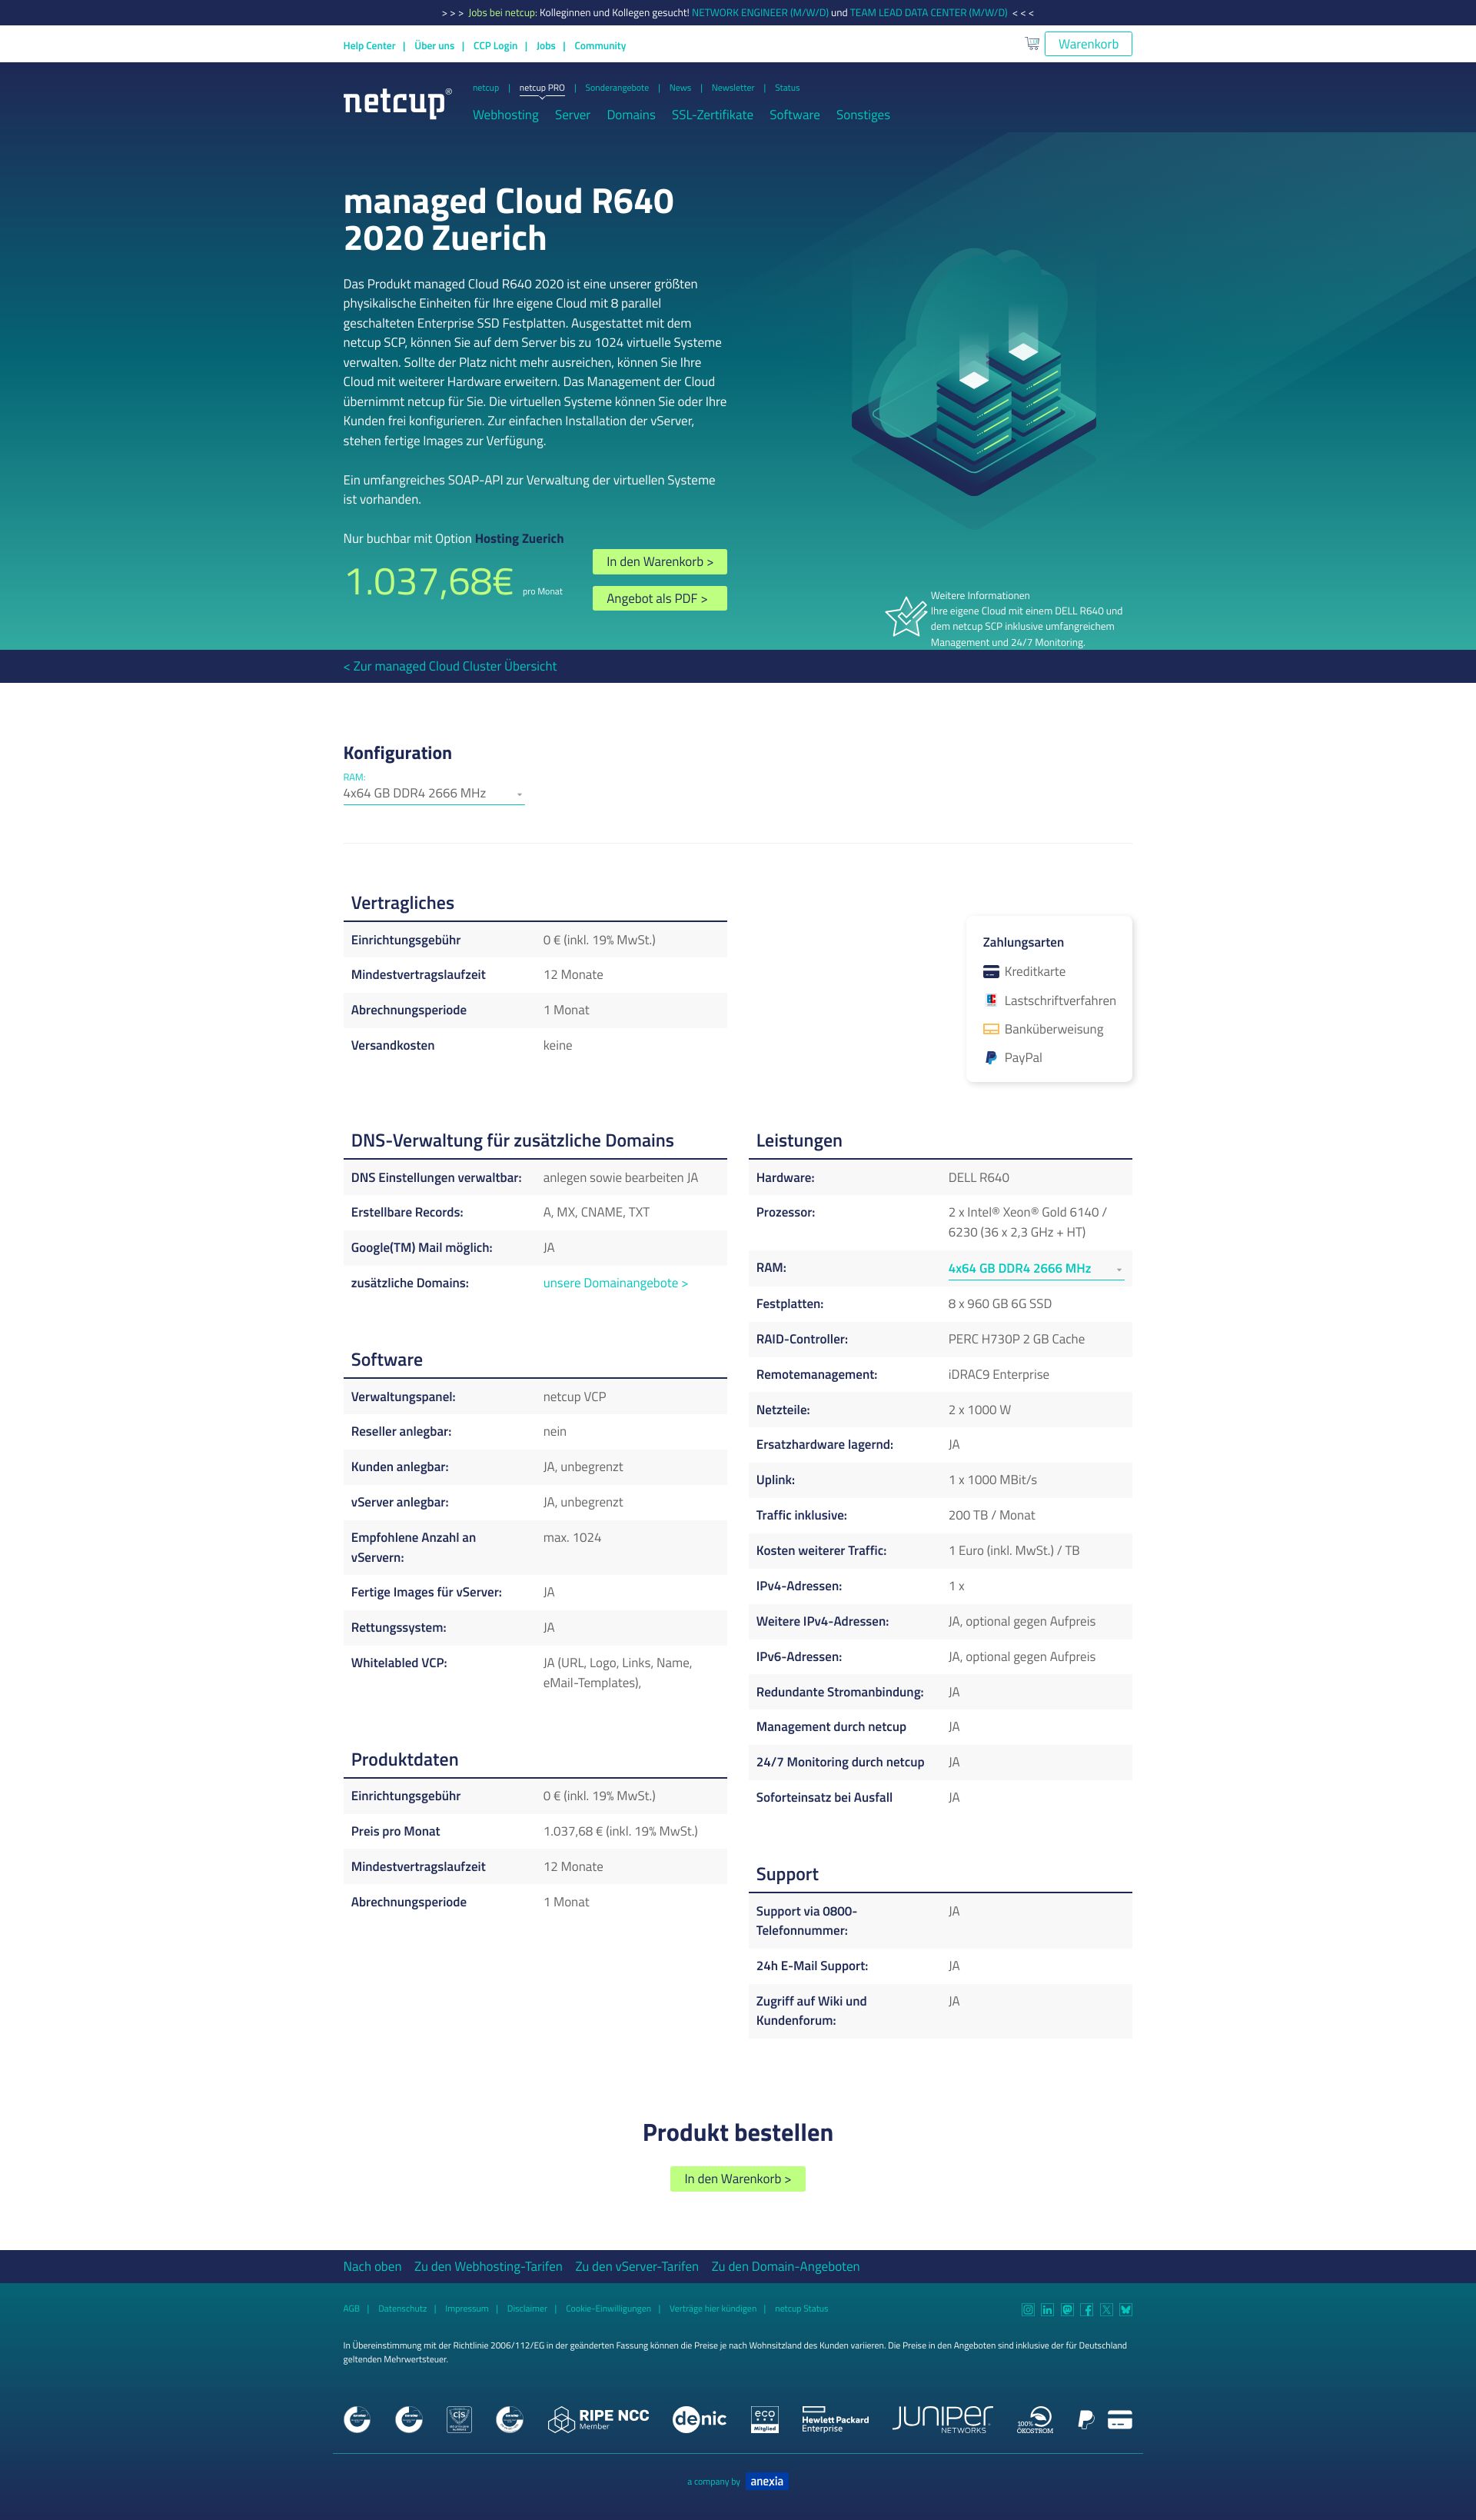Open the Server main menu
Viewport: 1476px width, 2520px height.
(x=572, y=115)
